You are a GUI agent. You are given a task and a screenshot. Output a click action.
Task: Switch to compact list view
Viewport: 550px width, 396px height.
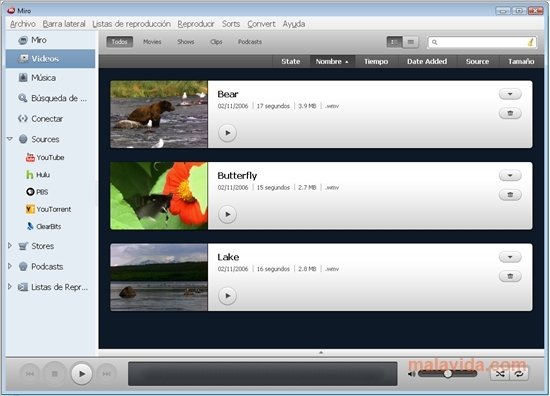[x=410, y=42]
